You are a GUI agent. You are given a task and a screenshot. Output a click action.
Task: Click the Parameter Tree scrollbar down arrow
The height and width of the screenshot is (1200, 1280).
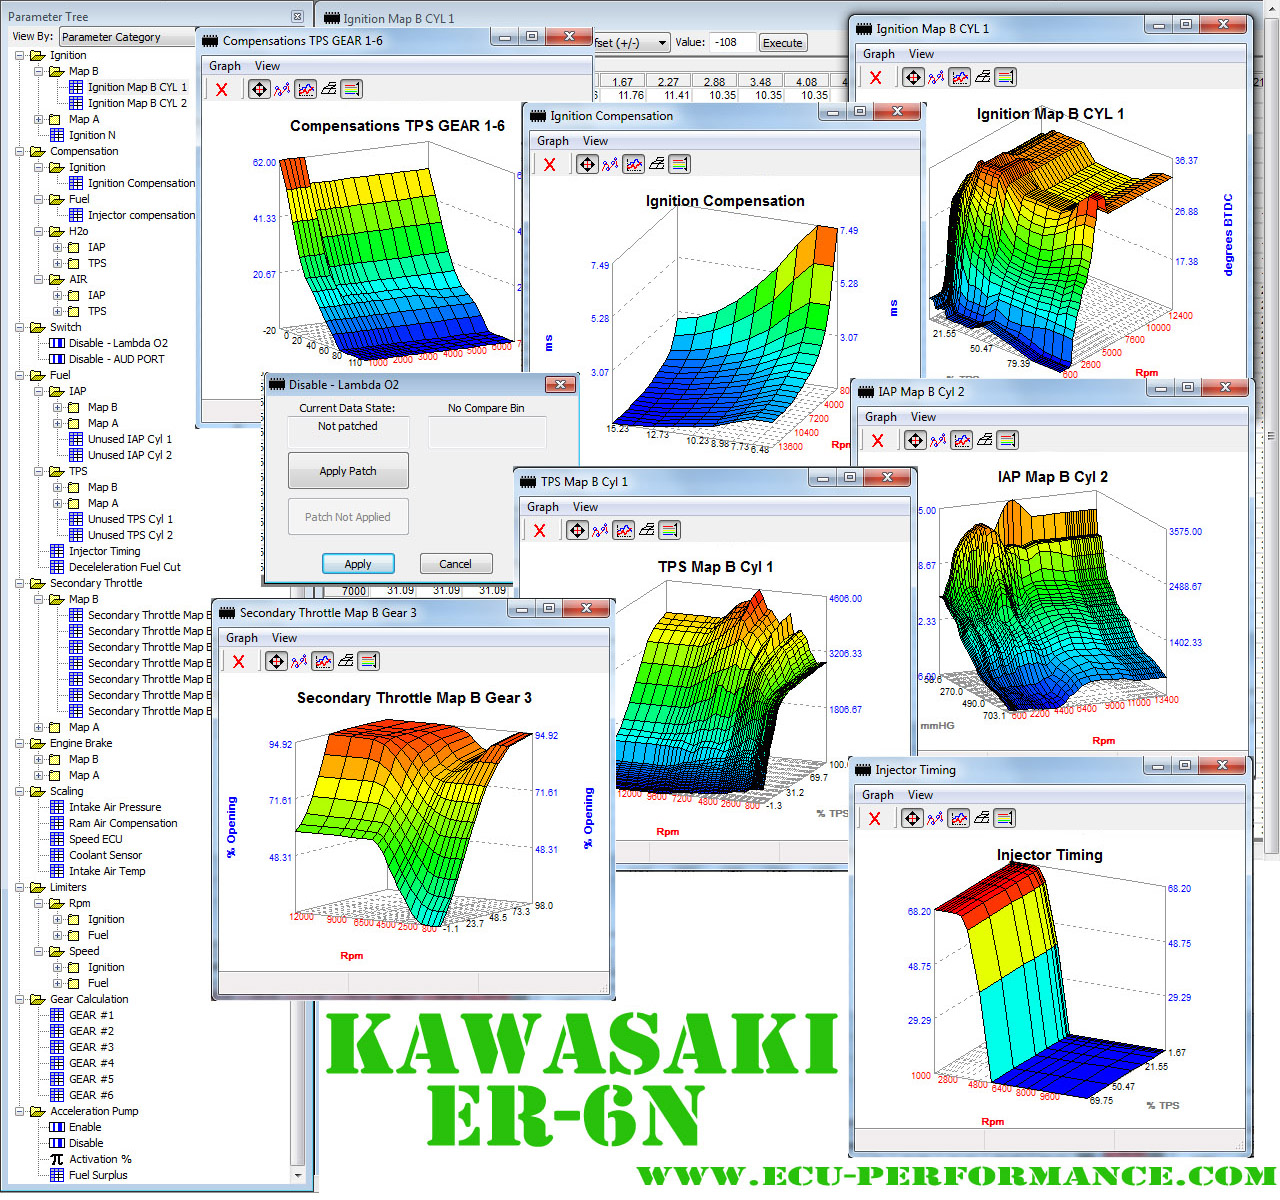tap(297, 1175)
